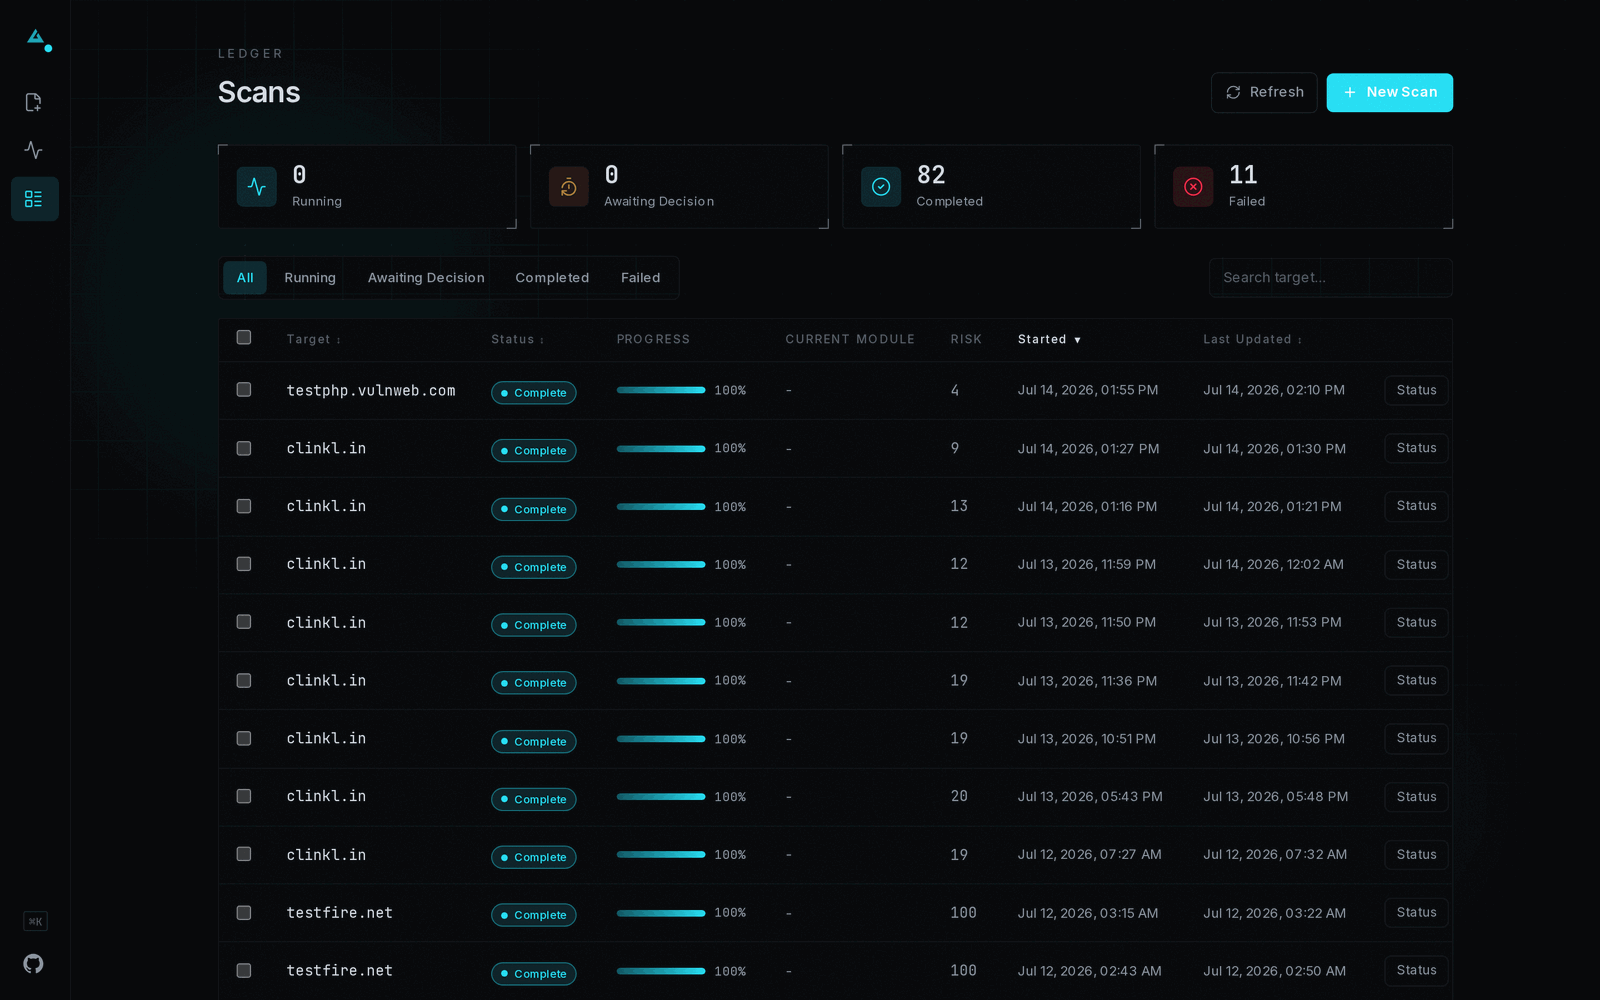This screenshot has width=1600, height=1000.
Task: Click the Awaiting Decision clock icon
Action: click(569, 187)
